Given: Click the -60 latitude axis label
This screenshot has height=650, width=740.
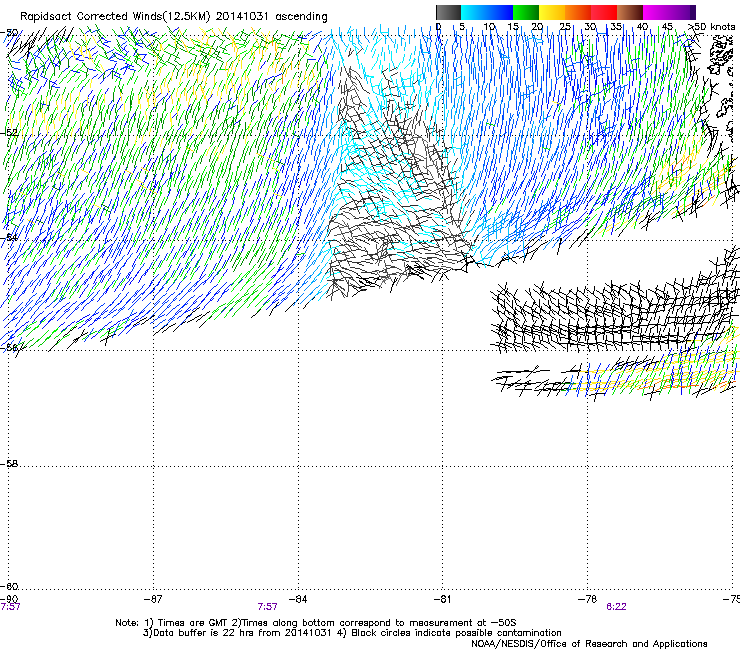Looking at the screenshot, I should point(9,586).
